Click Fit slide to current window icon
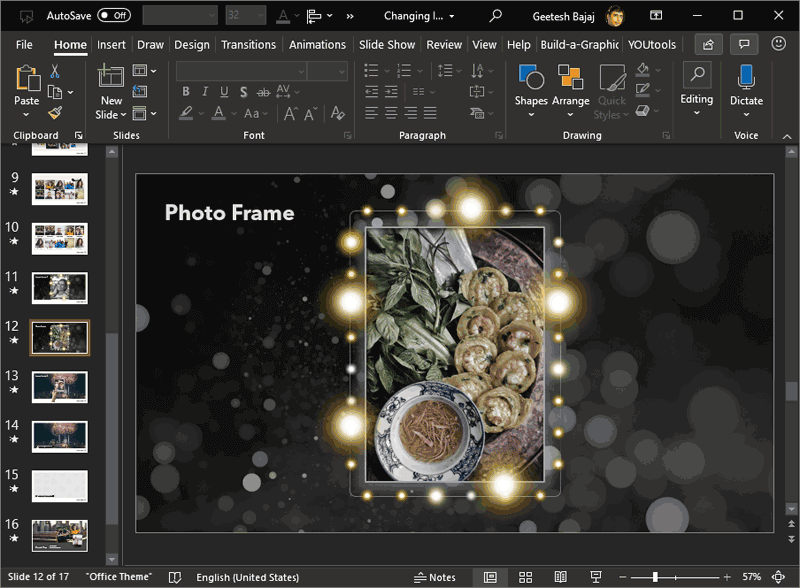 pos(778,577)
